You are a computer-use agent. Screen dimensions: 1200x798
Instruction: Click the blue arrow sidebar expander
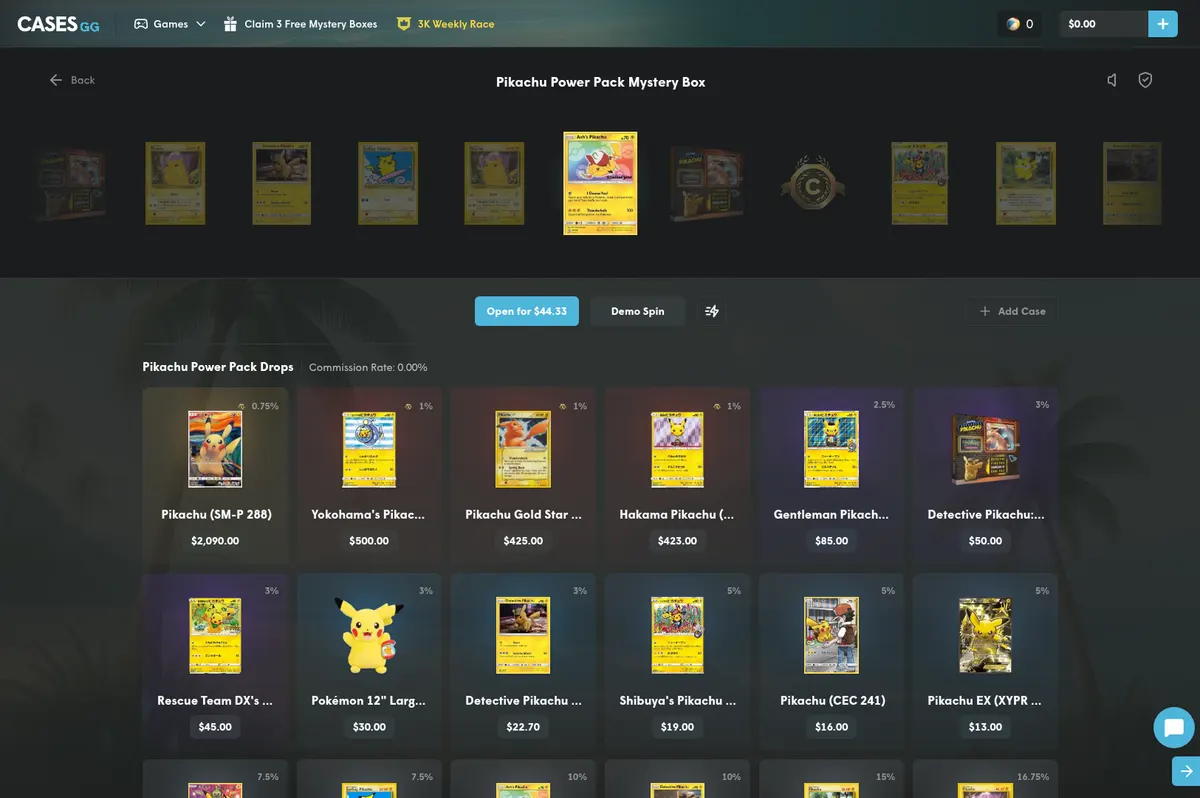(1186, 771)
